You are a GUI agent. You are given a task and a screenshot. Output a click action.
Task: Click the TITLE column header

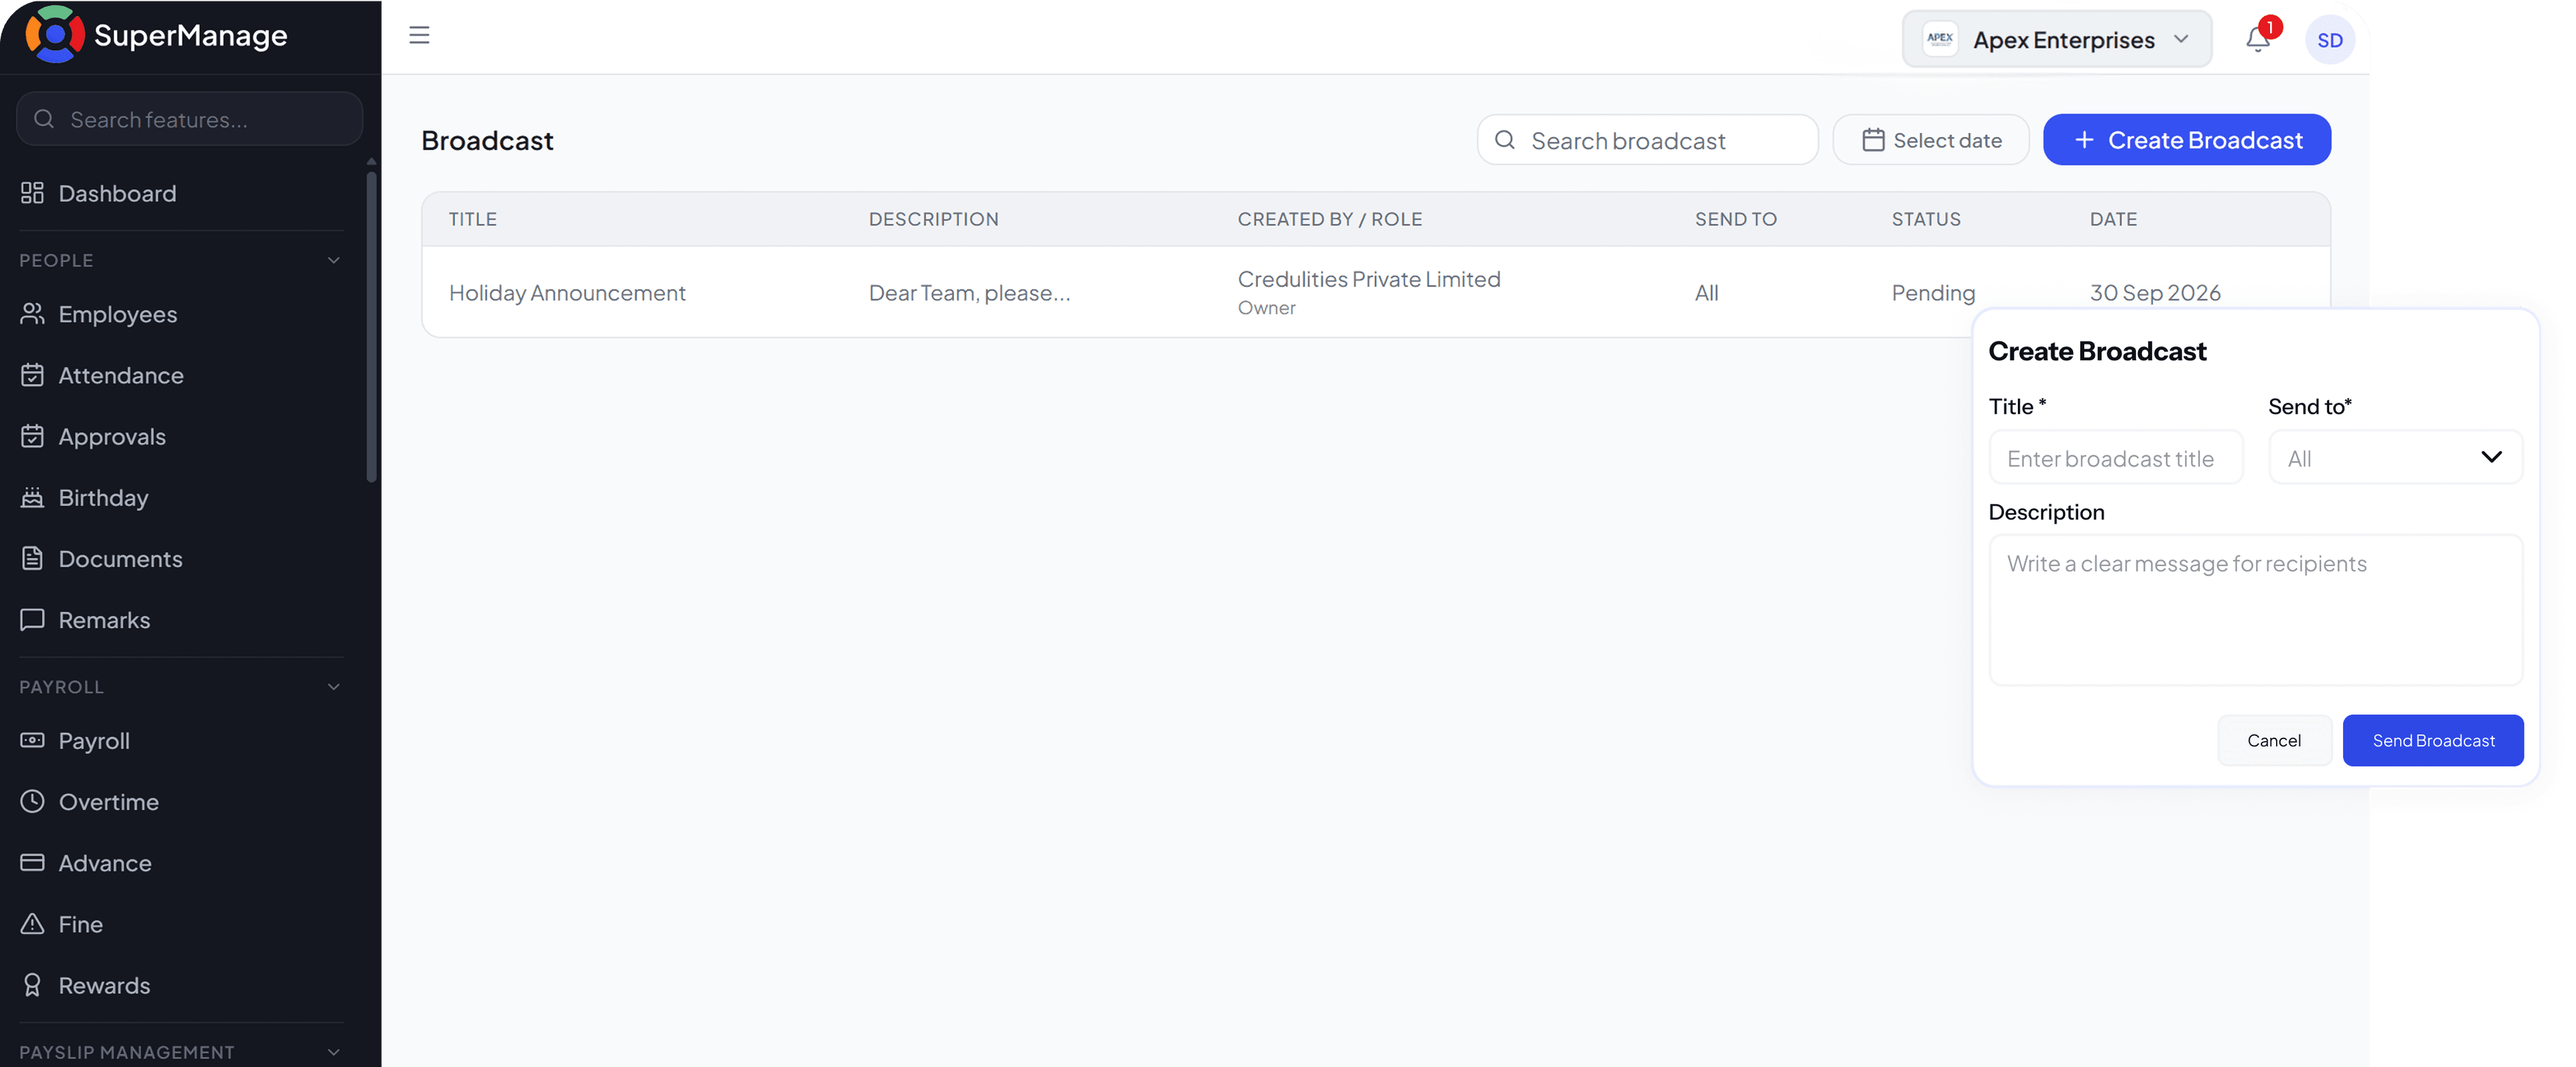coord(473,219)
